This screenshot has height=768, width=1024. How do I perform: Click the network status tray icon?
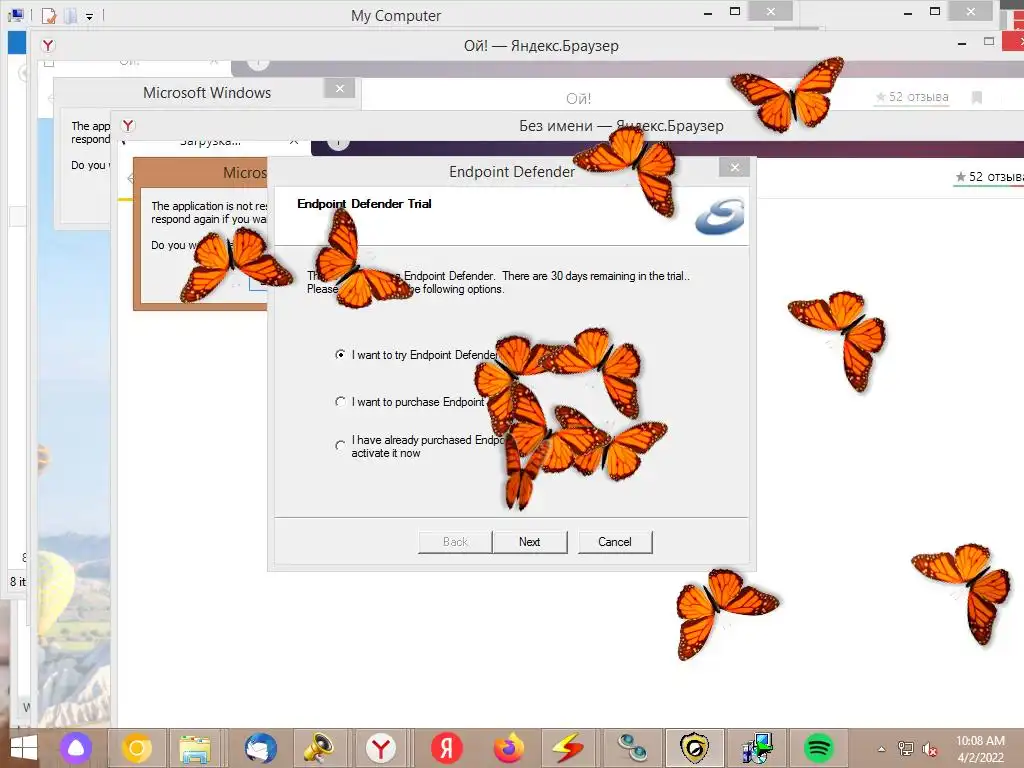(906, 749)
